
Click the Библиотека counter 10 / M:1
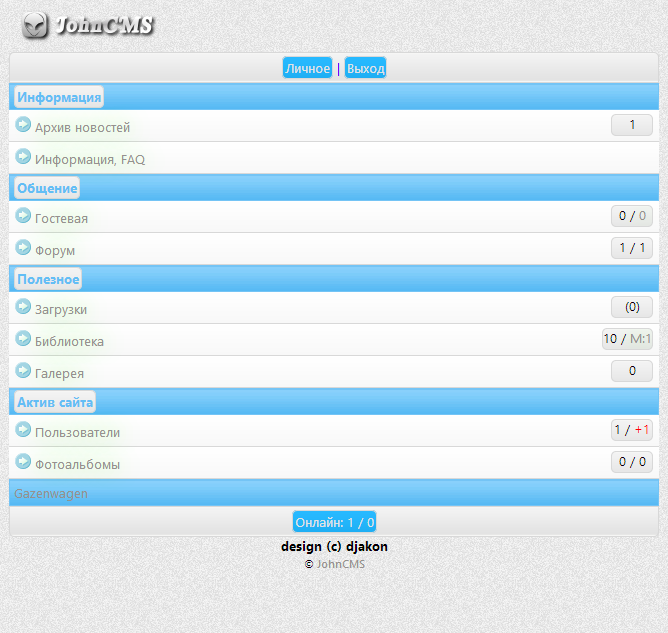(627, 339)
